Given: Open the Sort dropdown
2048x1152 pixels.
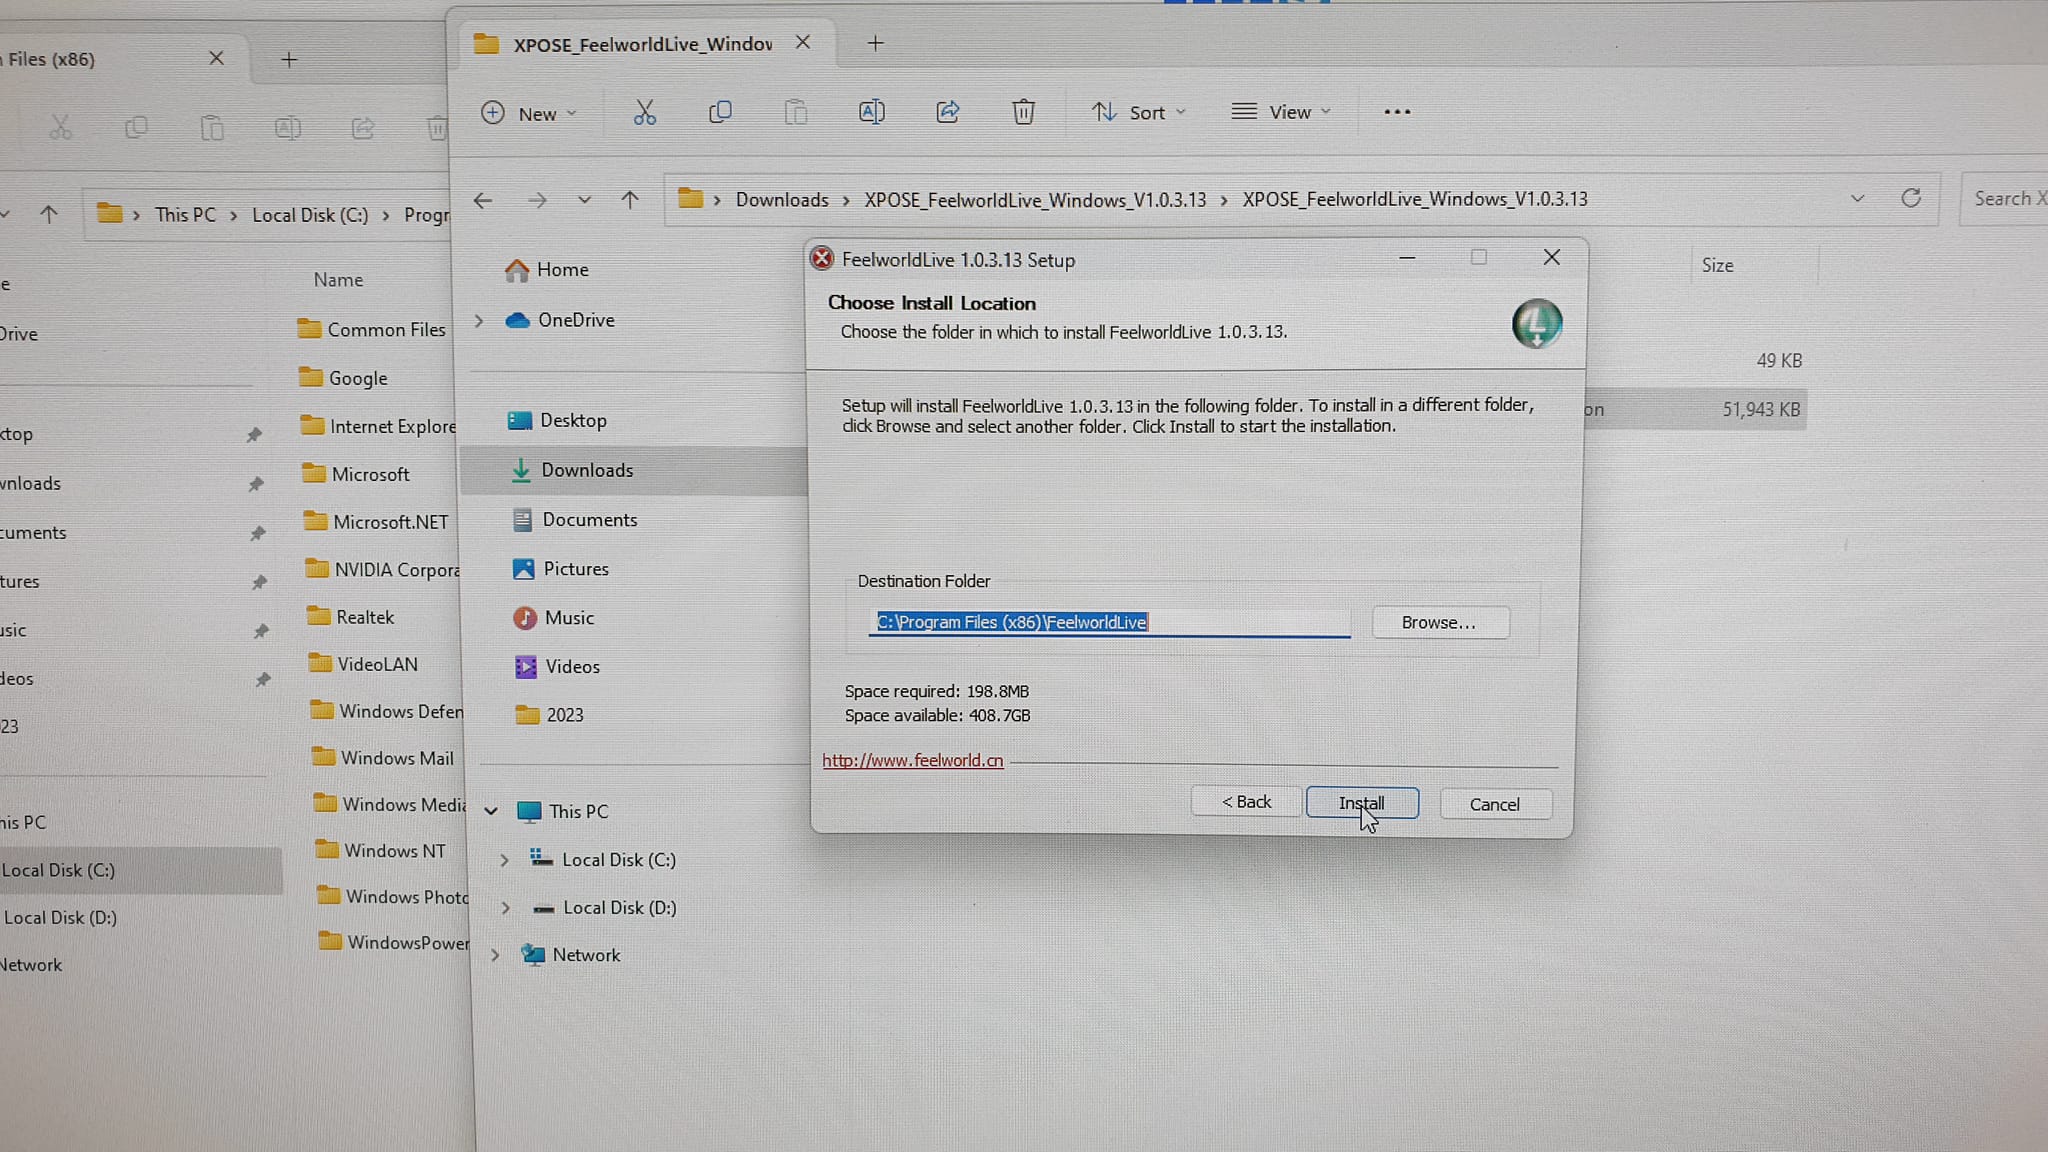Looking at the screenshot, I should [x=1138, y=112].
